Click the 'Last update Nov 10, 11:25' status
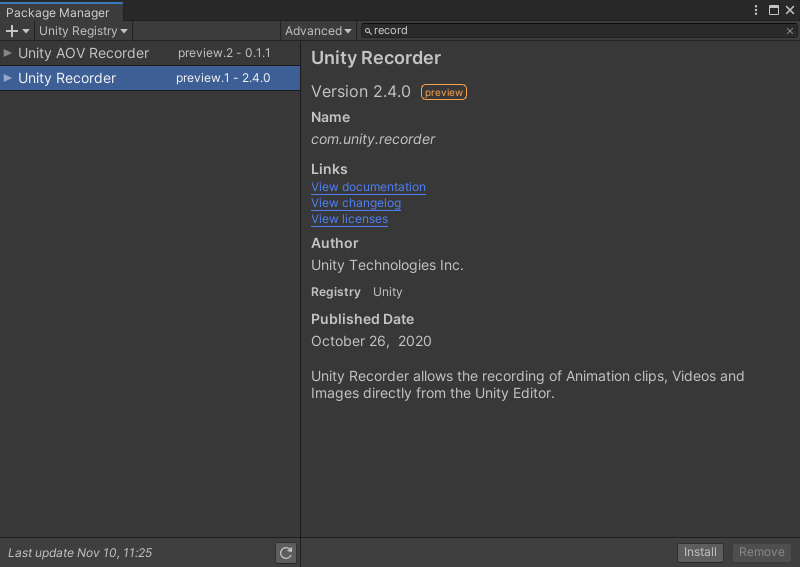This screenshot has width=800, height=567. 80,553
